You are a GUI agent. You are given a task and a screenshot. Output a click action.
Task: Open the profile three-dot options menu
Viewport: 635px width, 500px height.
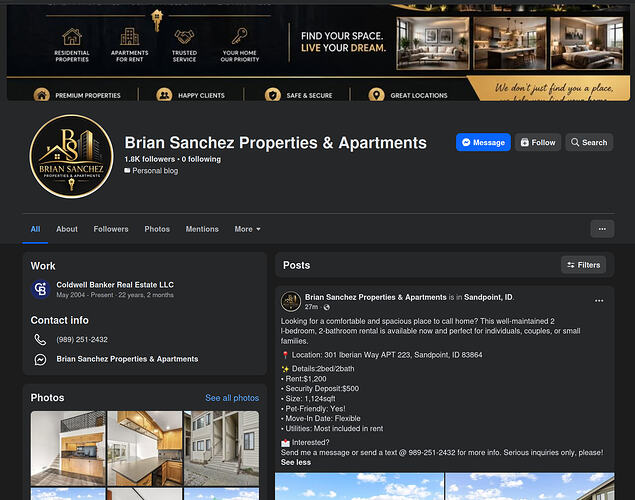coord(602,229)
